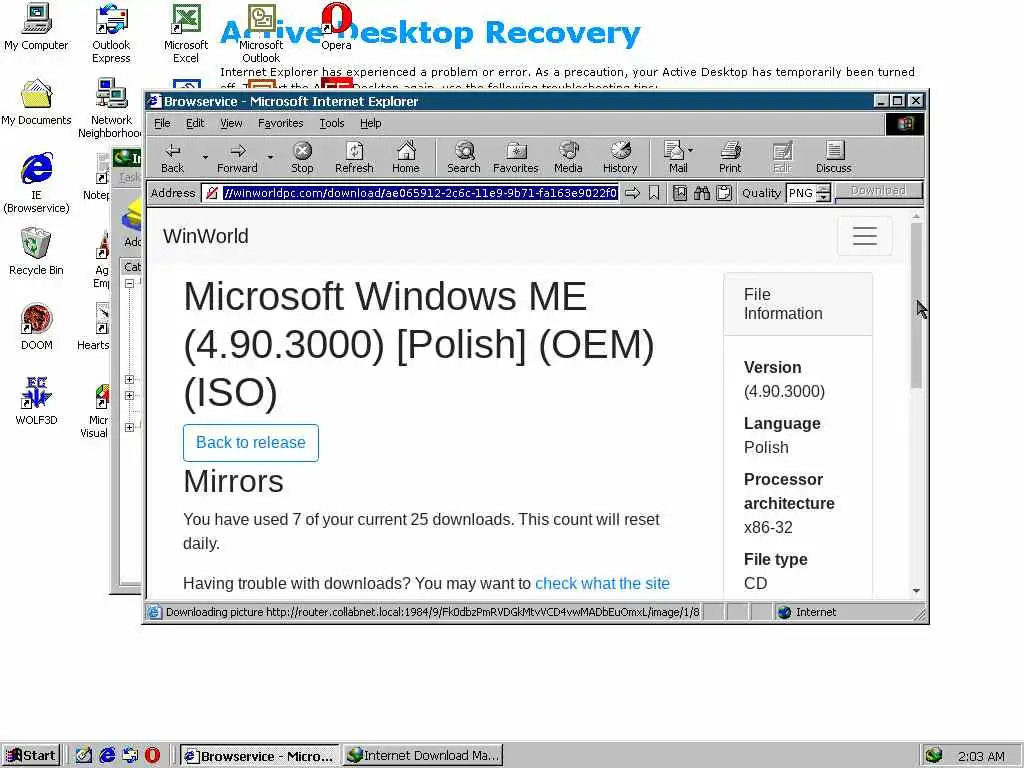
Task: Click the Mail toolbar button
Action: click(675, 158)
